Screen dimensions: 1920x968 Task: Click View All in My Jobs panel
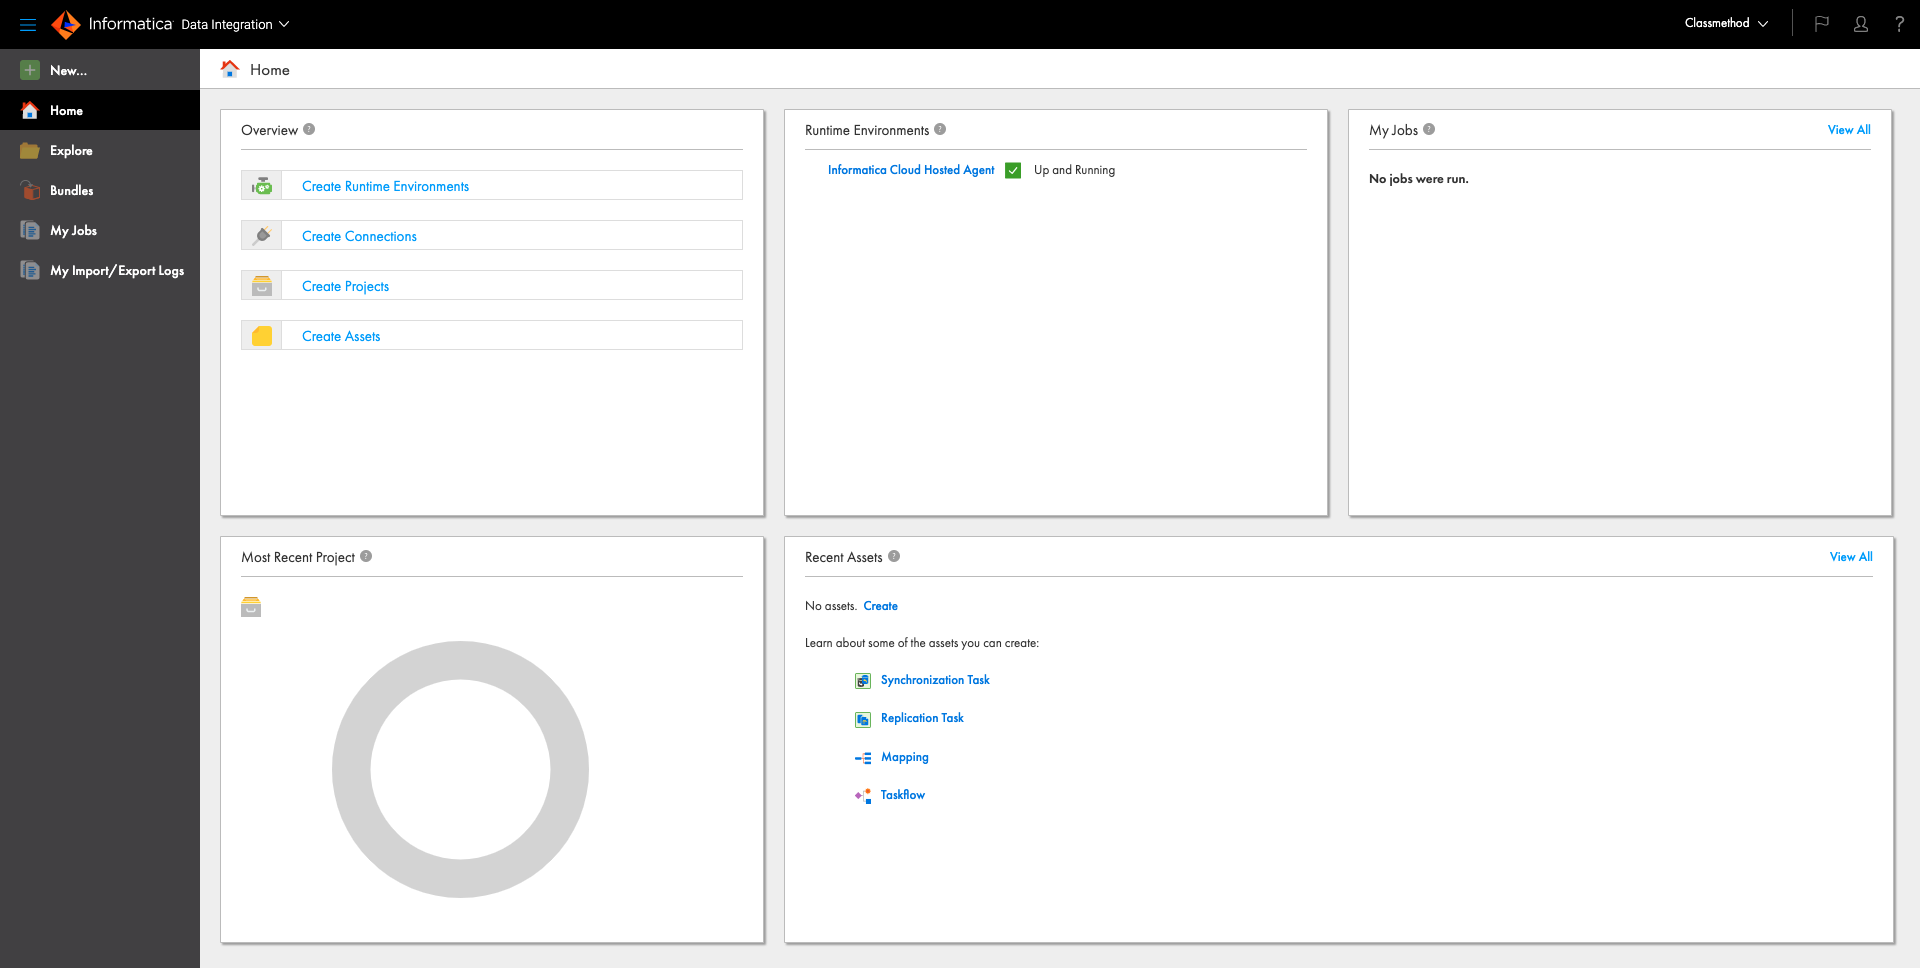coord(1848,129)
